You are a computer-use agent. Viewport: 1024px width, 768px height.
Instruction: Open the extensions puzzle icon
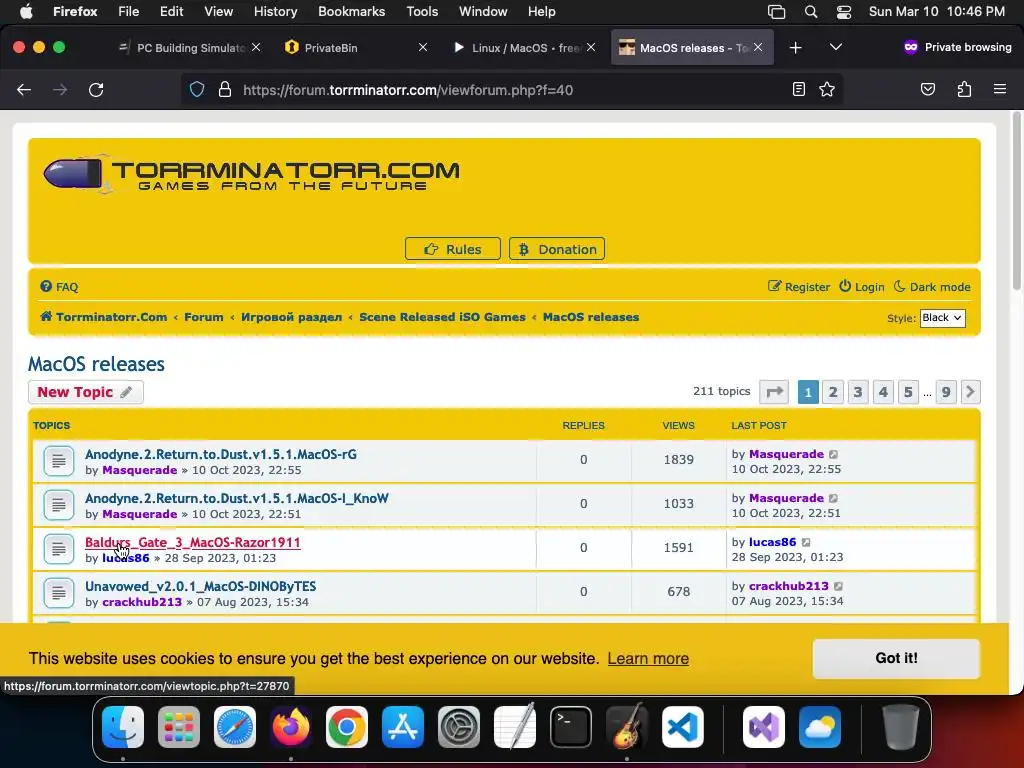point(964,89)
